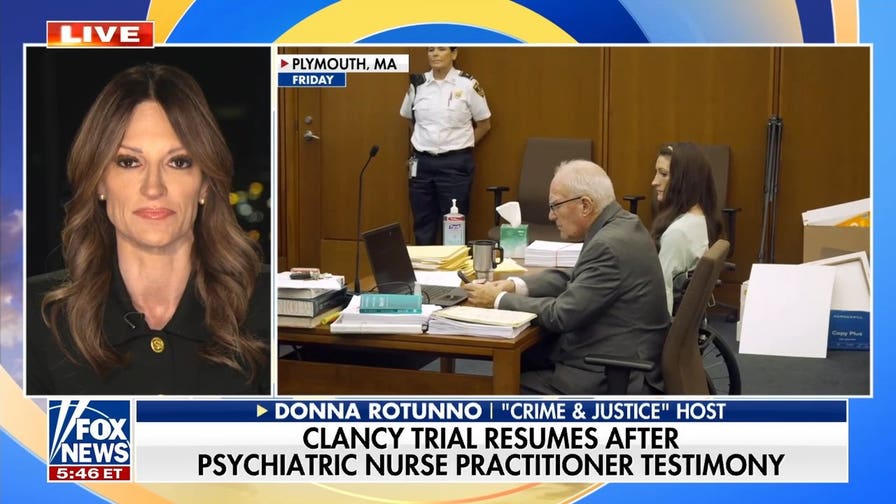This screenshot has height=504, width=896.
Task: Click the "CRIME & JUSTICE" HOST title
Action: 614,411
